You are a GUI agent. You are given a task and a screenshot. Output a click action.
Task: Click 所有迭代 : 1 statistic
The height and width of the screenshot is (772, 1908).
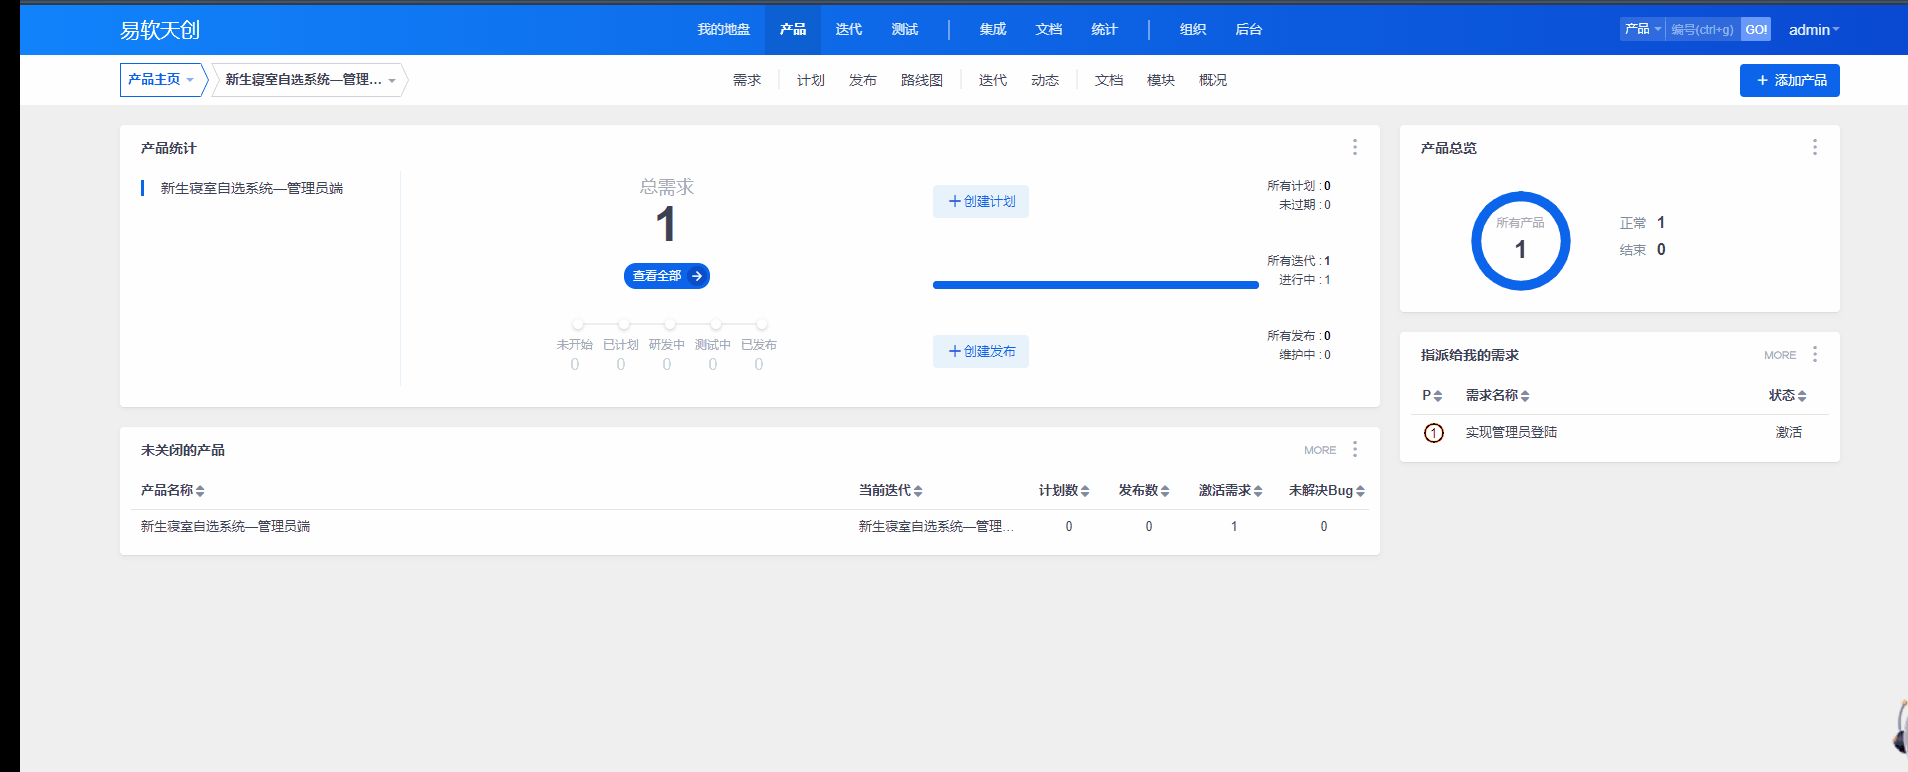(x=1299, y=261)
